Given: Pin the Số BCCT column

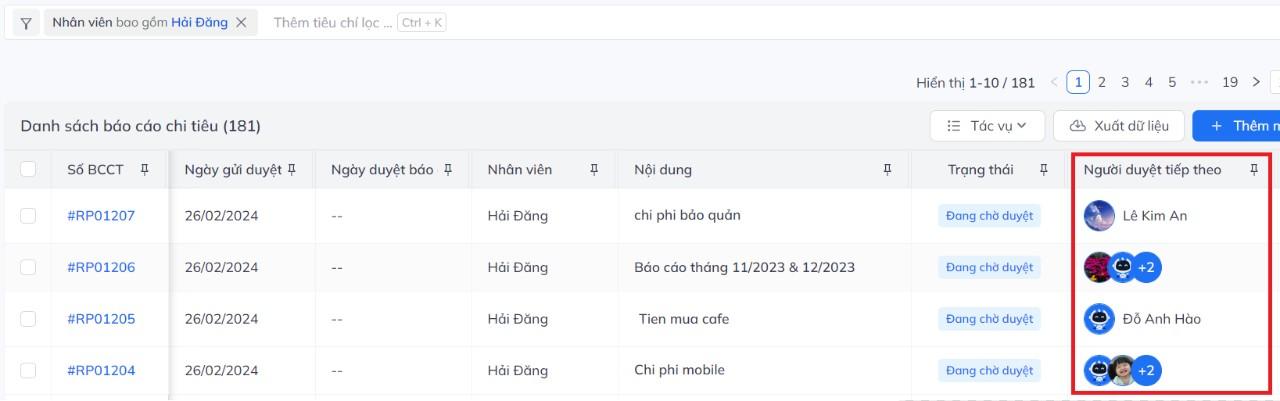Looking at the screenshot, I should pyautogui.click(x=145, y=169).
